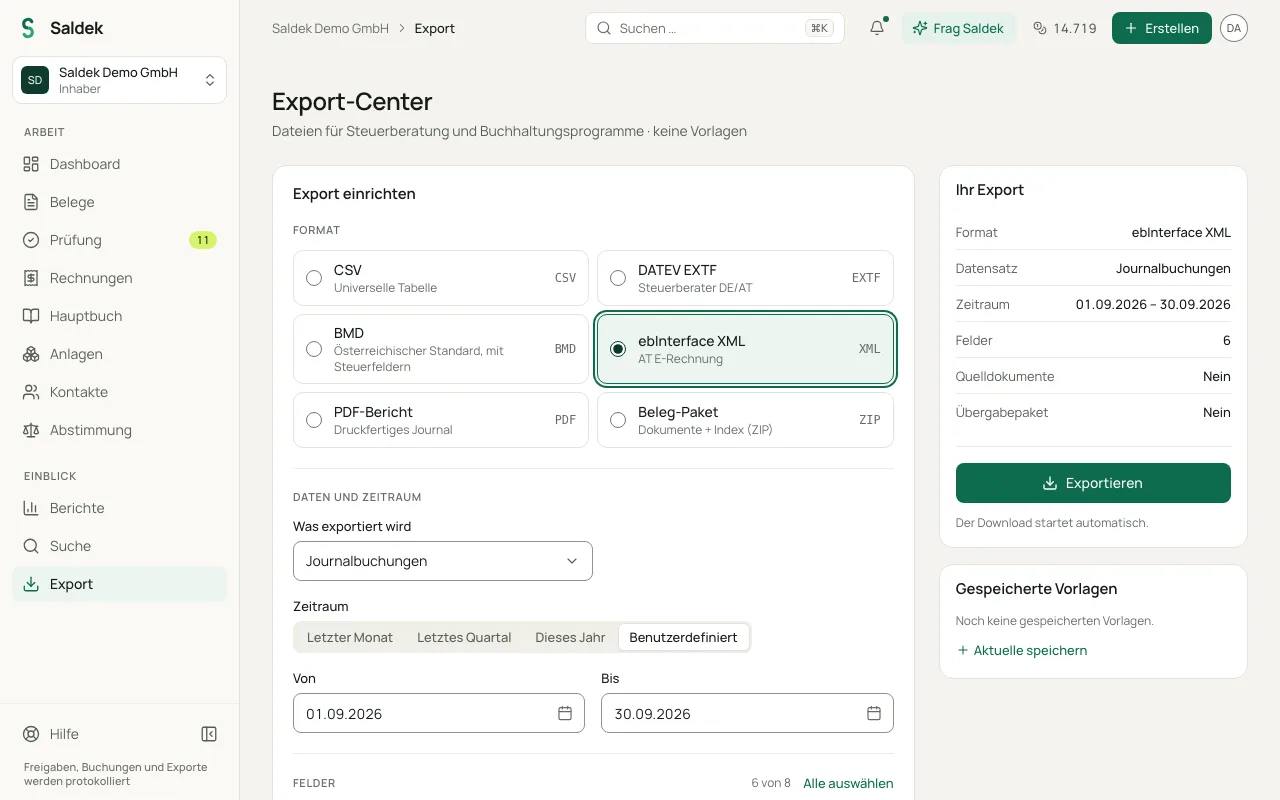The height and width of the screenshot is (800, 1280).
Task: Select the PDF-Bericht format
Action: pyautogui.click(x=441, y=420)
